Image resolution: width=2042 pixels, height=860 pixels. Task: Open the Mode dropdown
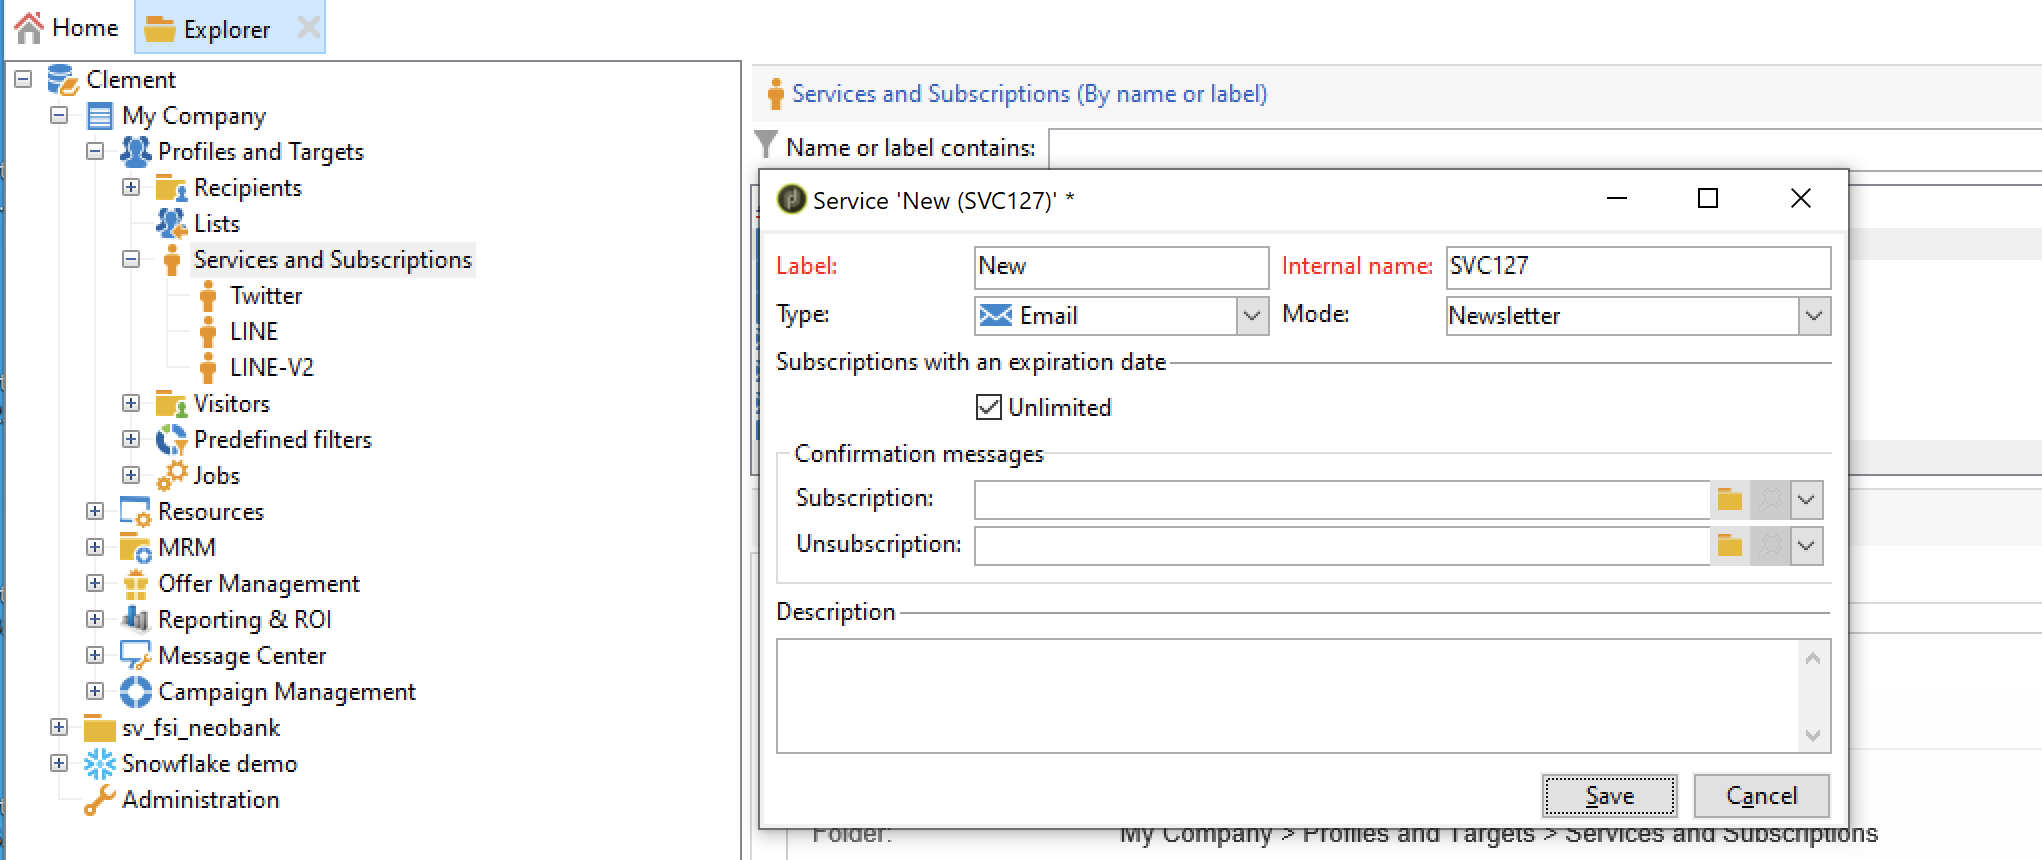point(1814,316)
